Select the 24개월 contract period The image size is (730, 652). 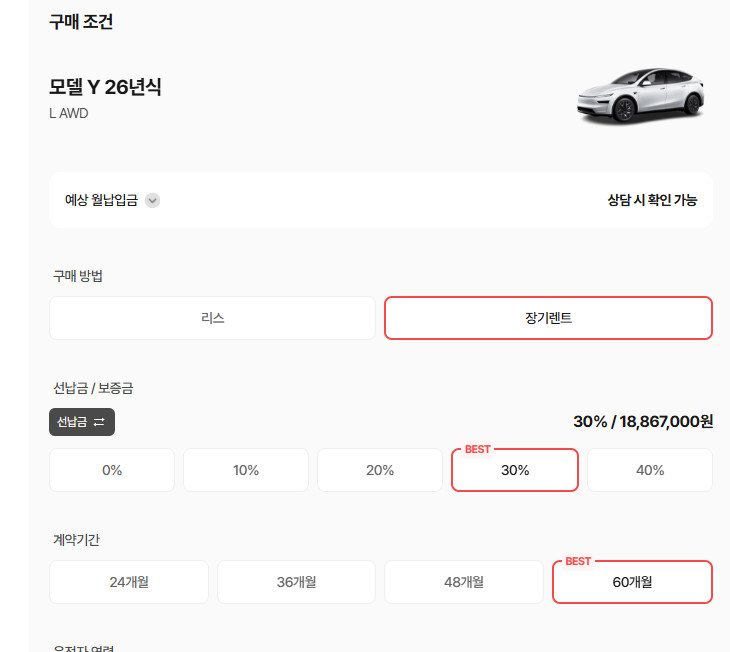(x=129, y=582)
